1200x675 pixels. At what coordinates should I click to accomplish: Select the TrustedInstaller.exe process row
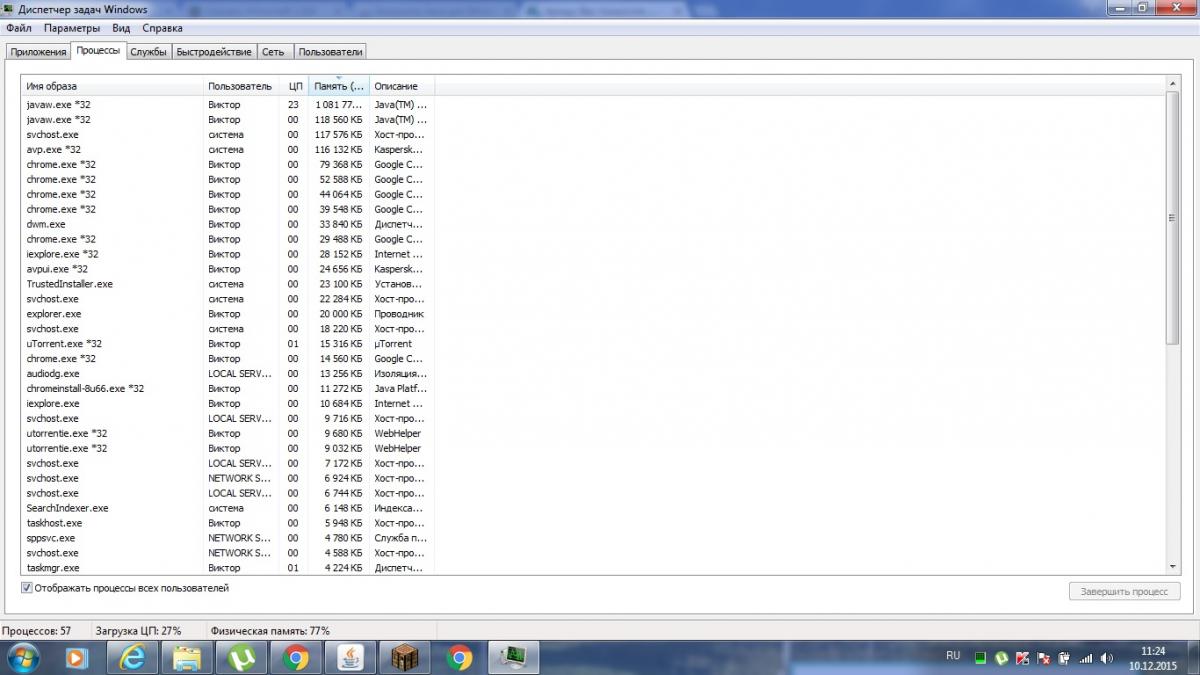click(x=228, y=284)
